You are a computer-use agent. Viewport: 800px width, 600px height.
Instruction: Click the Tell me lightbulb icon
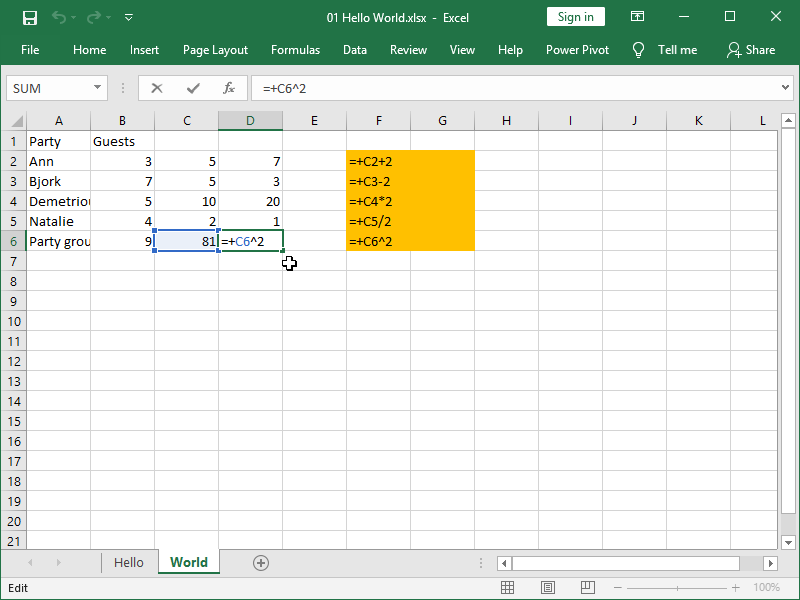click(x=638, y=49)
